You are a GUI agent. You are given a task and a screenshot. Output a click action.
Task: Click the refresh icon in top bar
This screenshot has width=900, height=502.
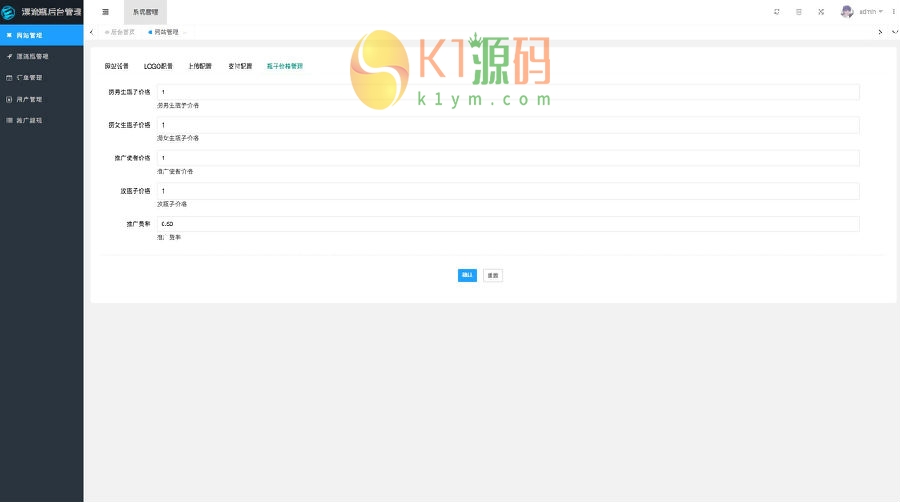pos(777,11)
